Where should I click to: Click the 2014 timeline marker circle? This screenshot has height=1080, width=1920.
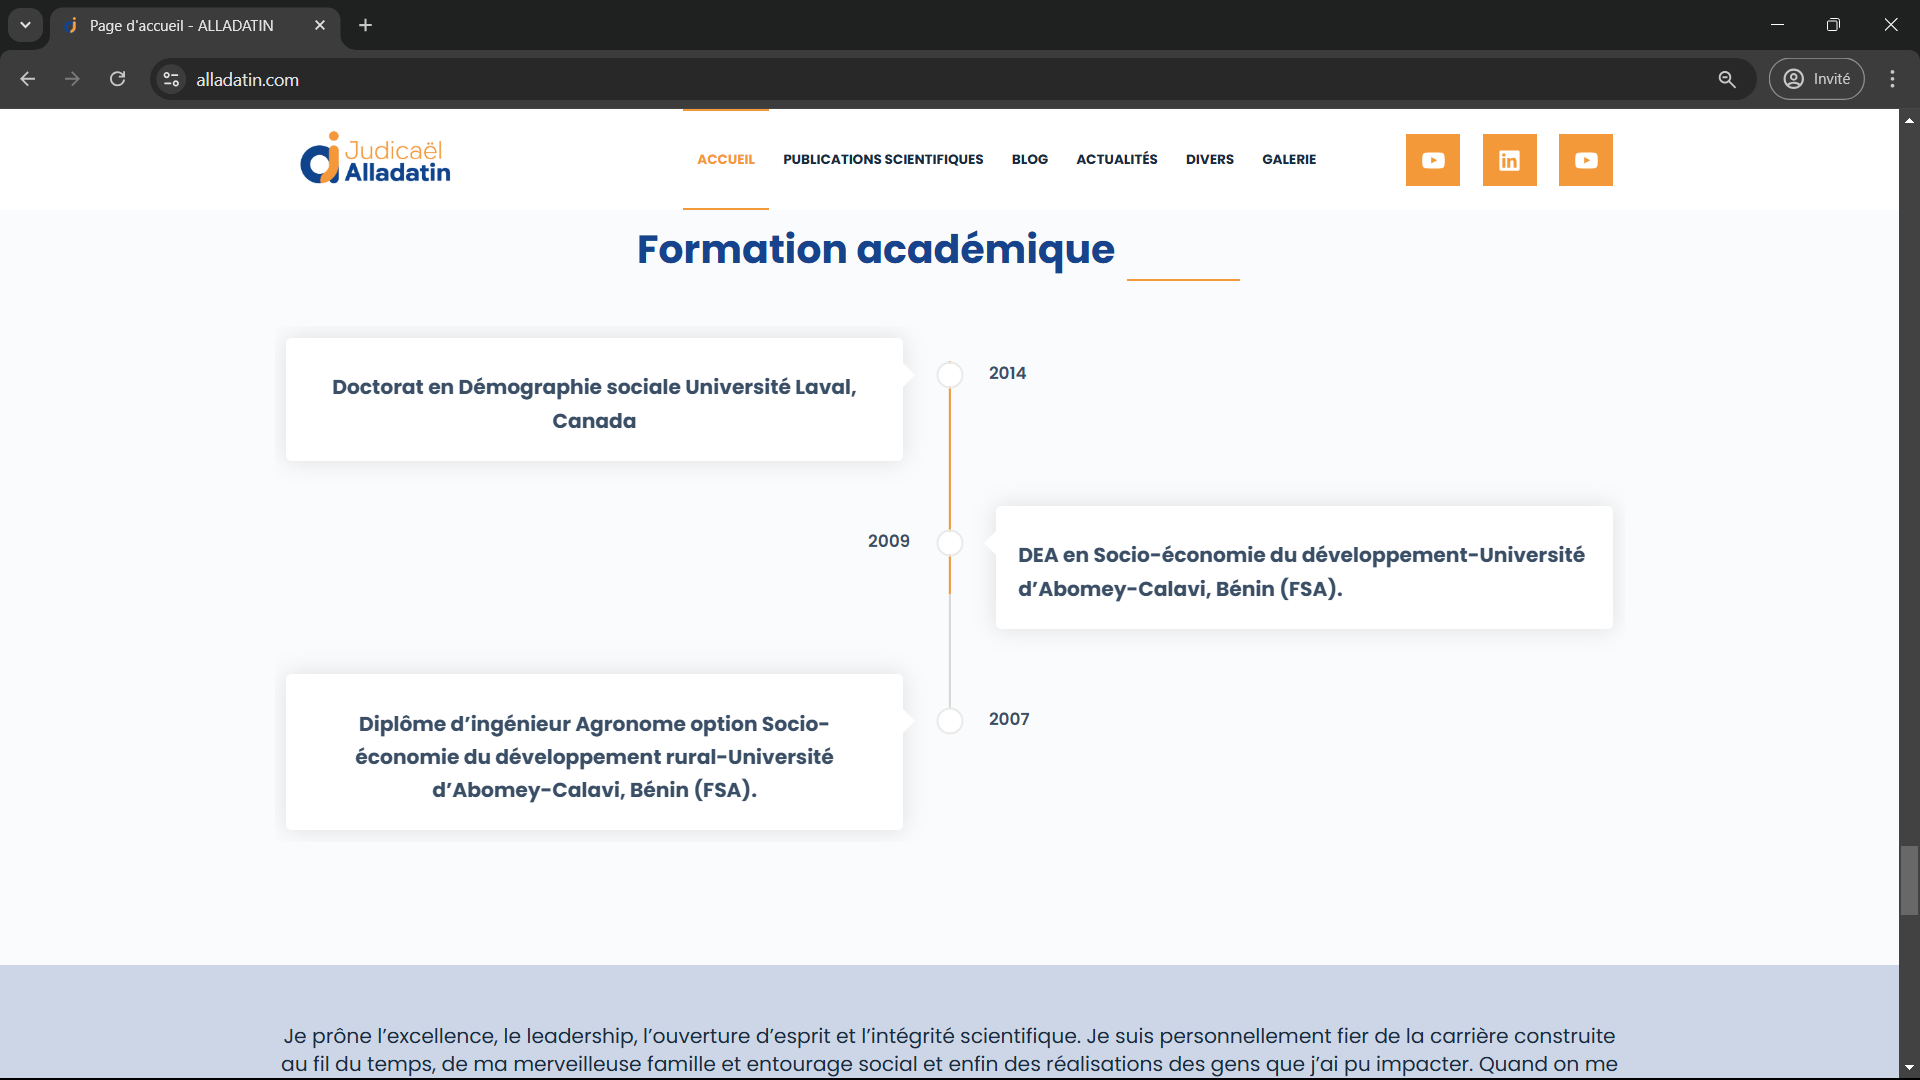coord(949,375)
